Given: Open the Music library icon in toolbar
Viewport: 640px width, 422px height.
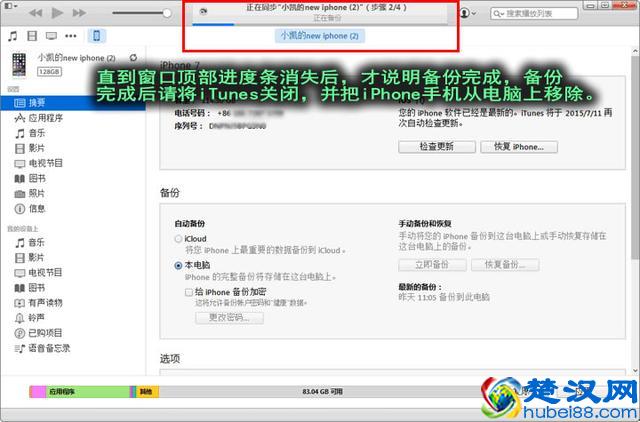Looking at the screenshot, I should click(x=13, y=36).
